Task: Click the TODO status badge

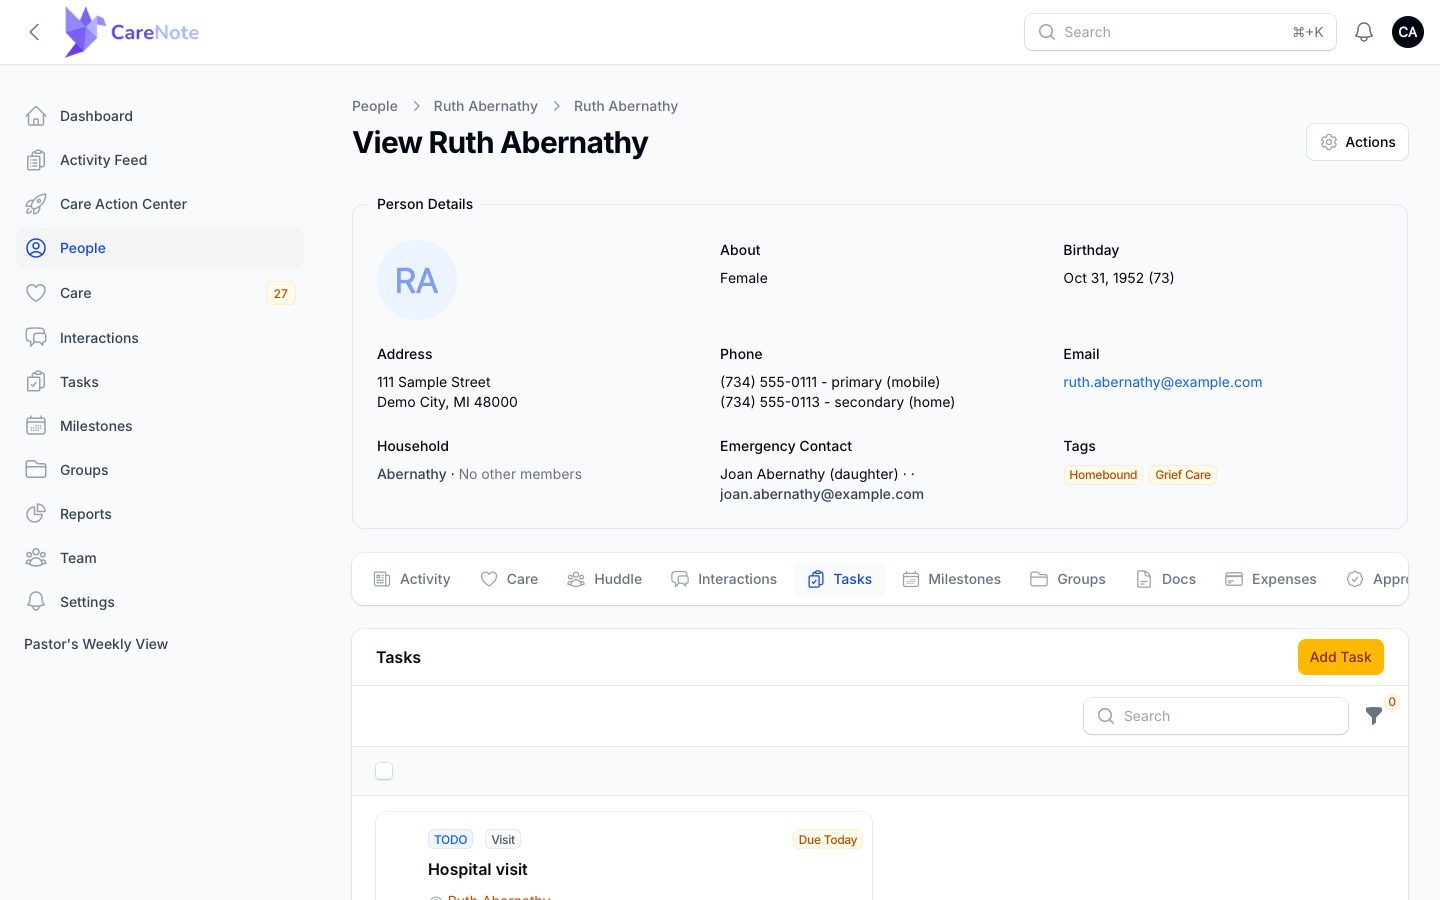Action: 450,839
